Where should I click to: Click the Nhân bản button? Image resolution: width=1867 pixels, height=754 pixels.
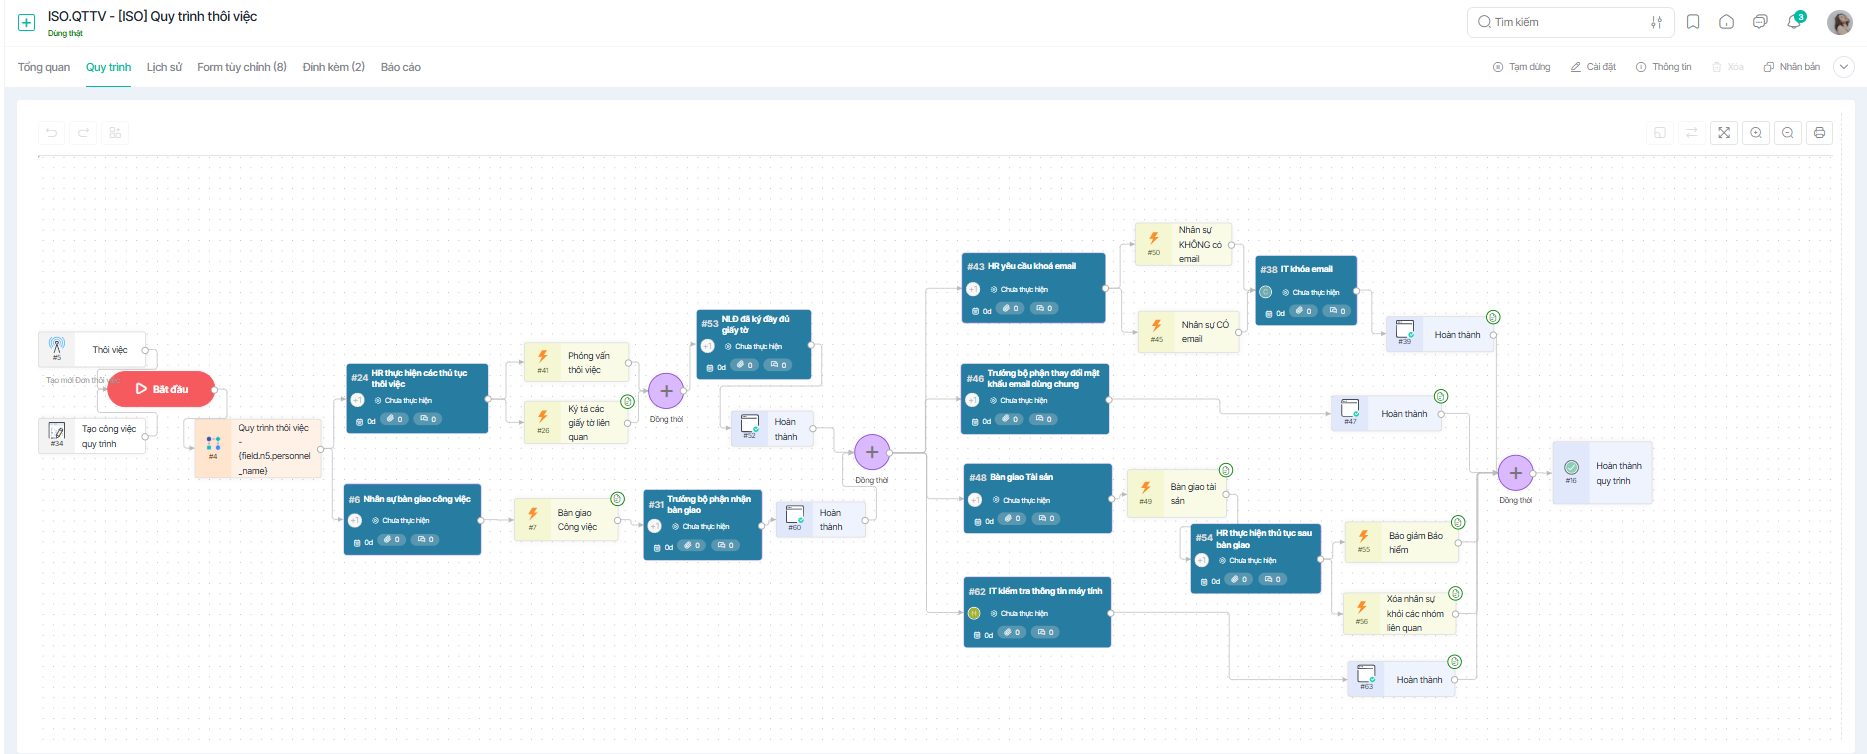[1792, 67]
